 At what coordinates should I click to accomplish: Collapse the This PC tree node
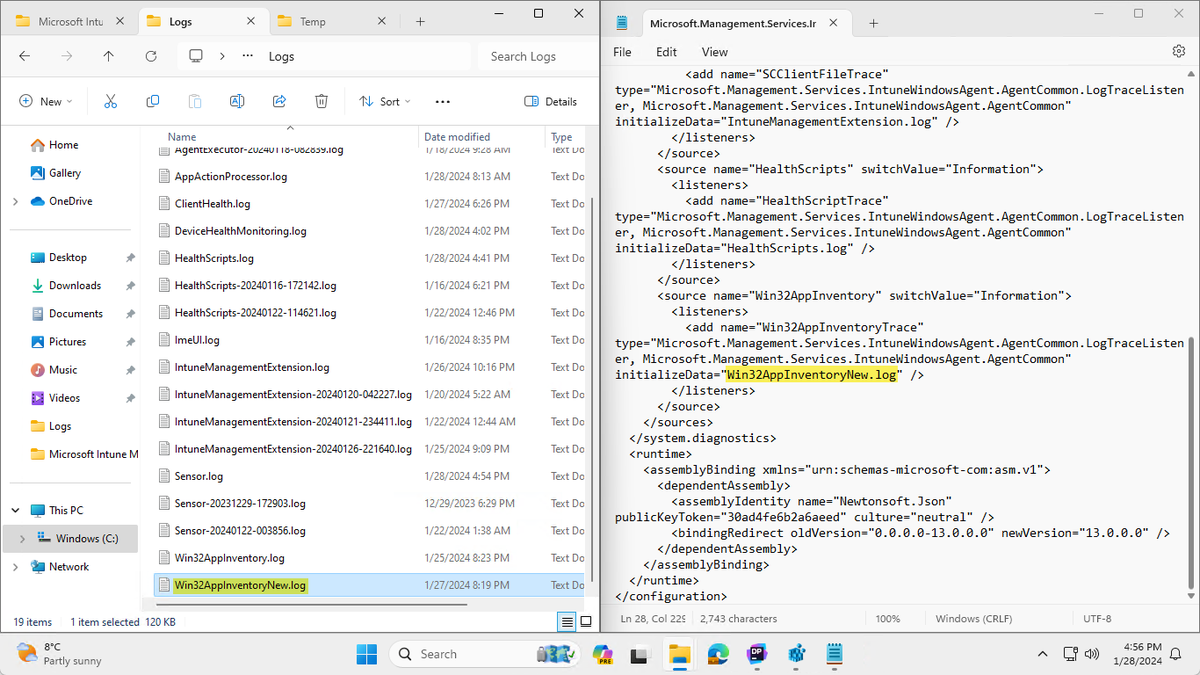pos(15,510)
